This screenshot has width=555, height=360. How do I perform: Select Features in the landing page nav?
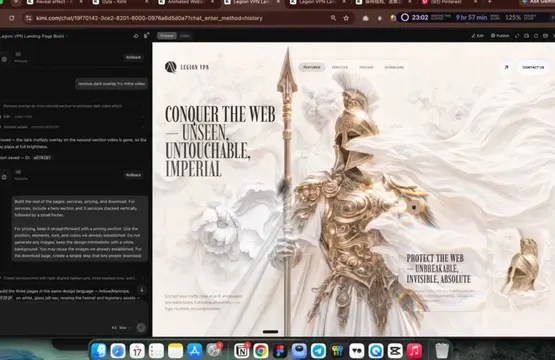[x=312, y=67]
